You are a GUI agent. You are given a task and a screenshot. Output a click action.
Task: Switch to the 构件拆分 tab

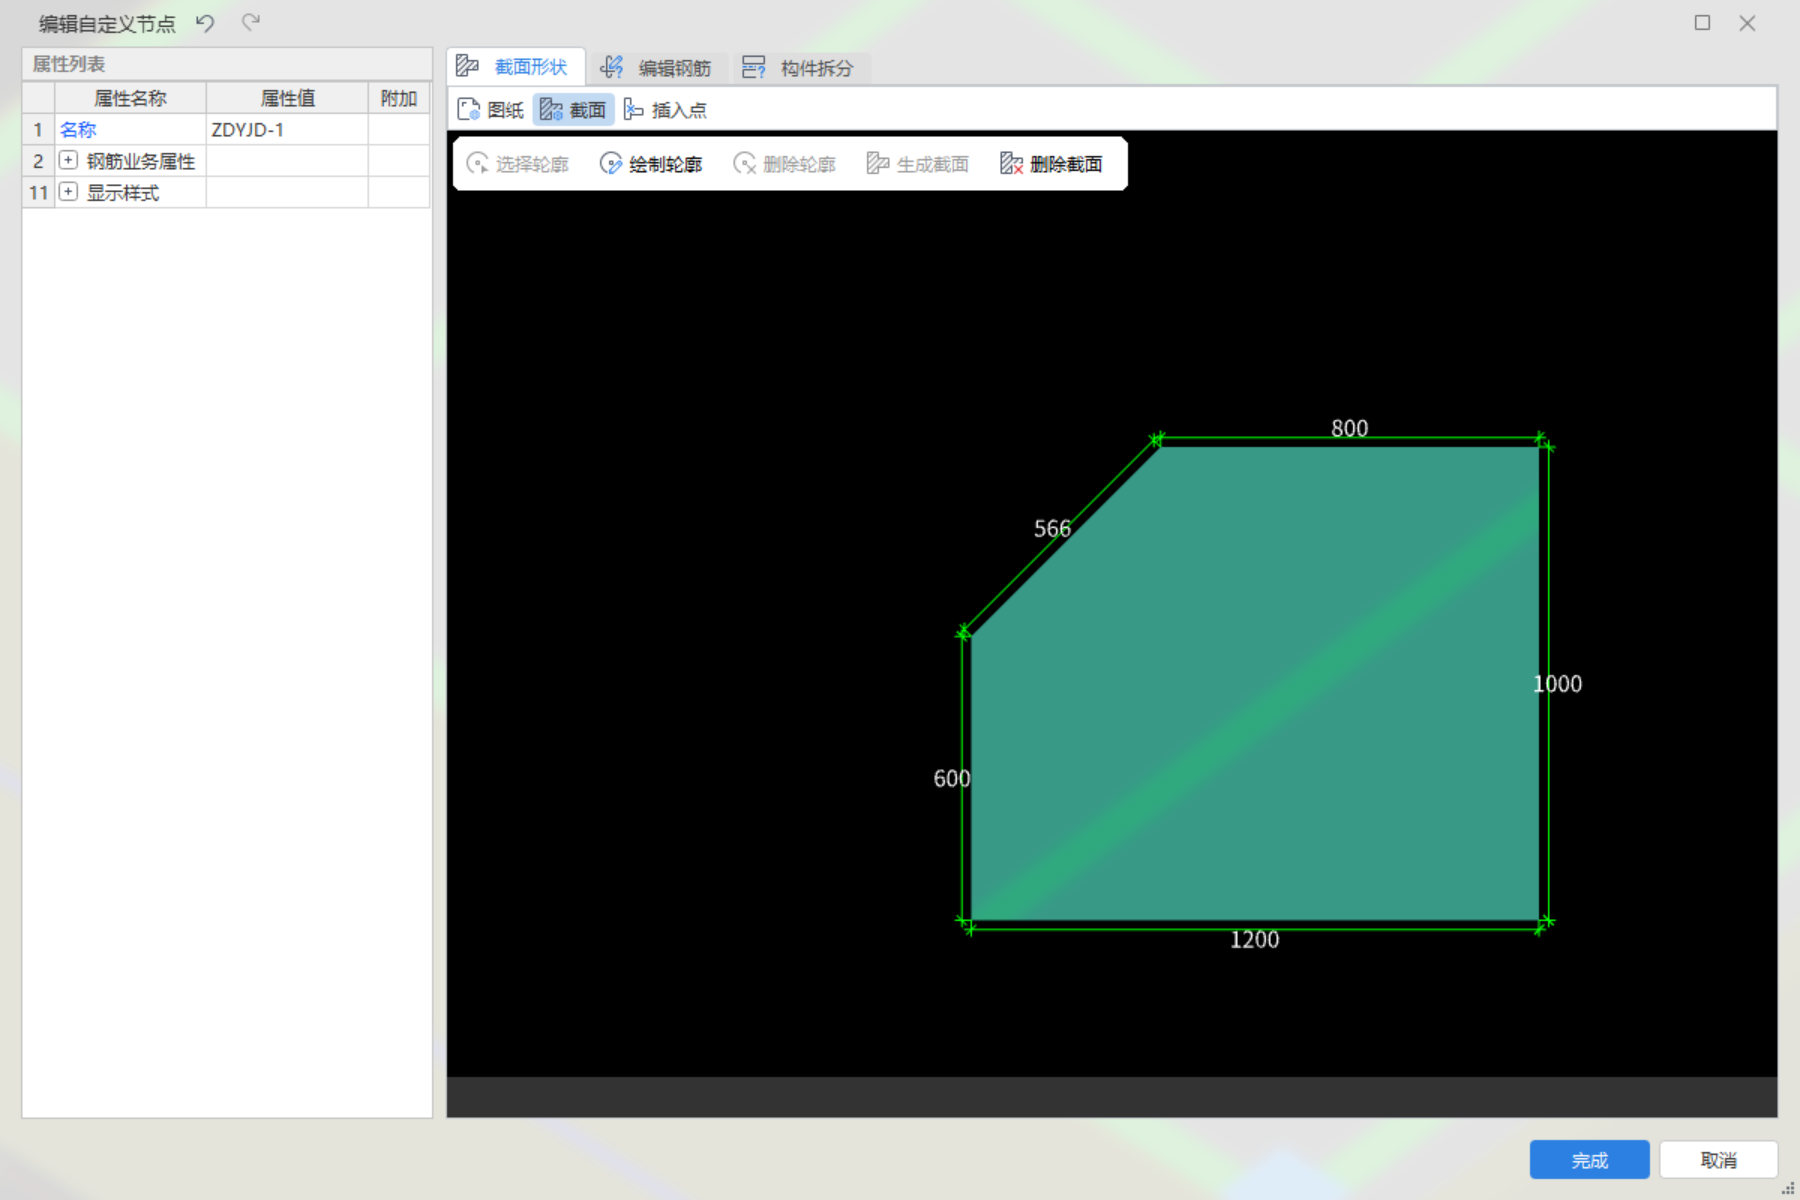(799, 68)
